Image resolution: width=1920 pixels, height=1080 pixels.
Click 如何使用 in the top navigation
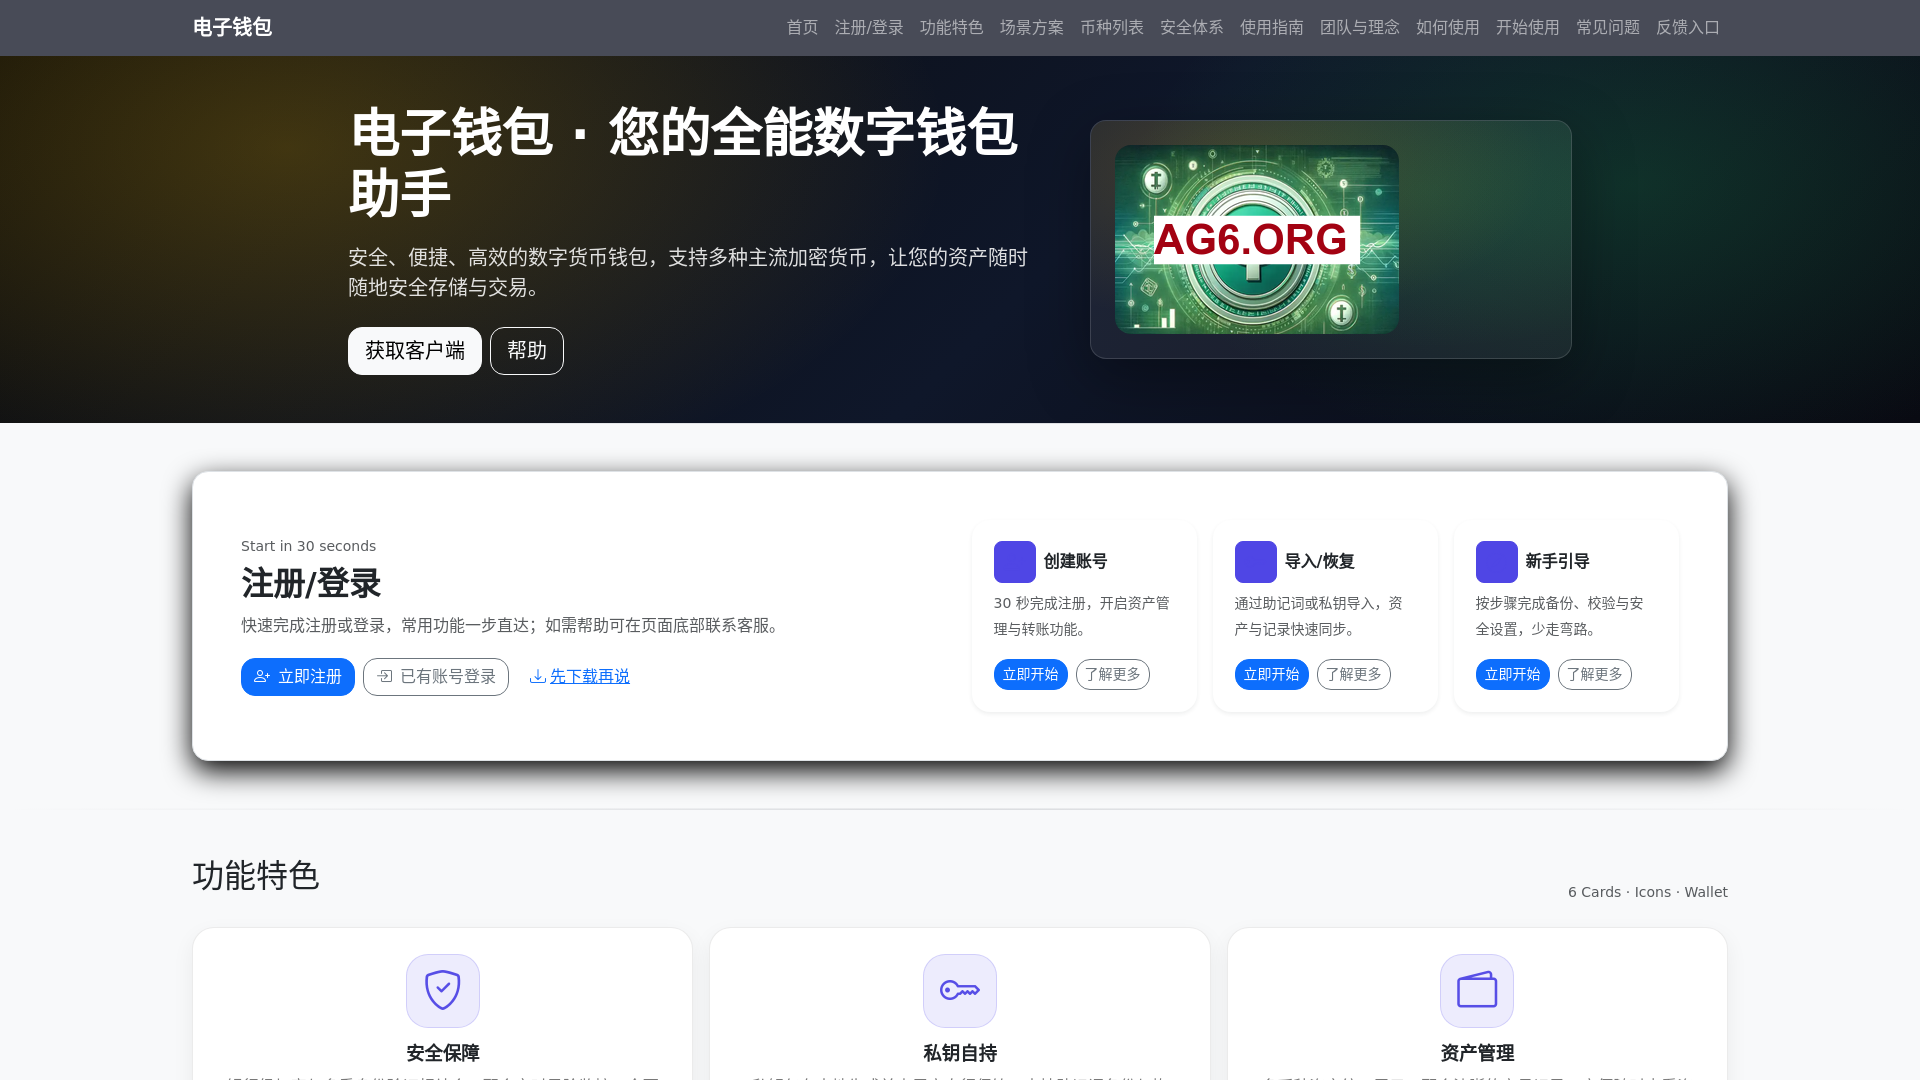[x=1448, y=27]
